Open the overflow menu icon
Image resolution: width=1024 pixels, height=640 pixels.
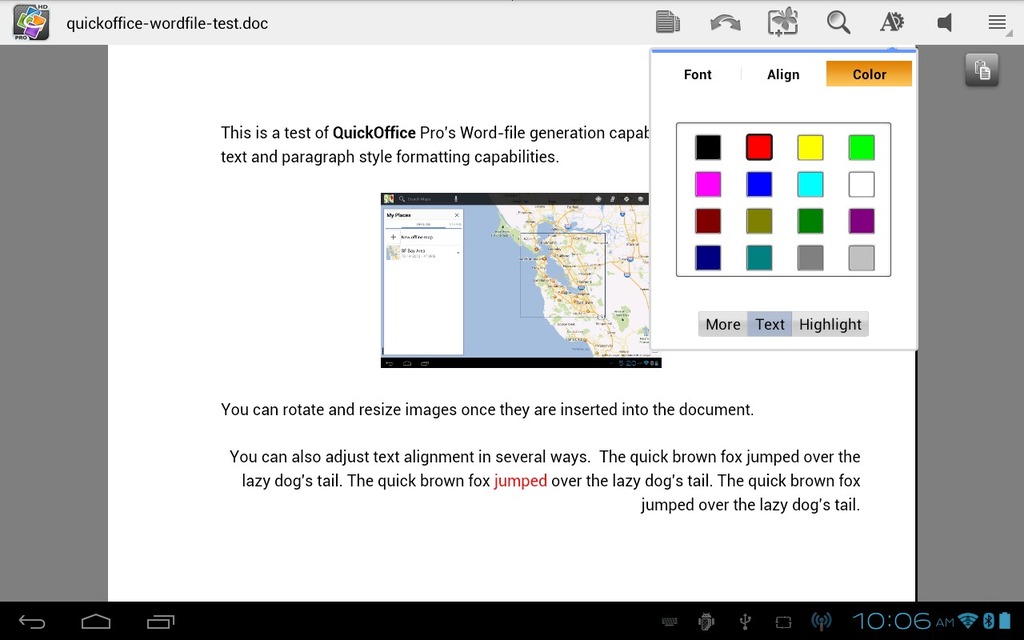(997, 22)
